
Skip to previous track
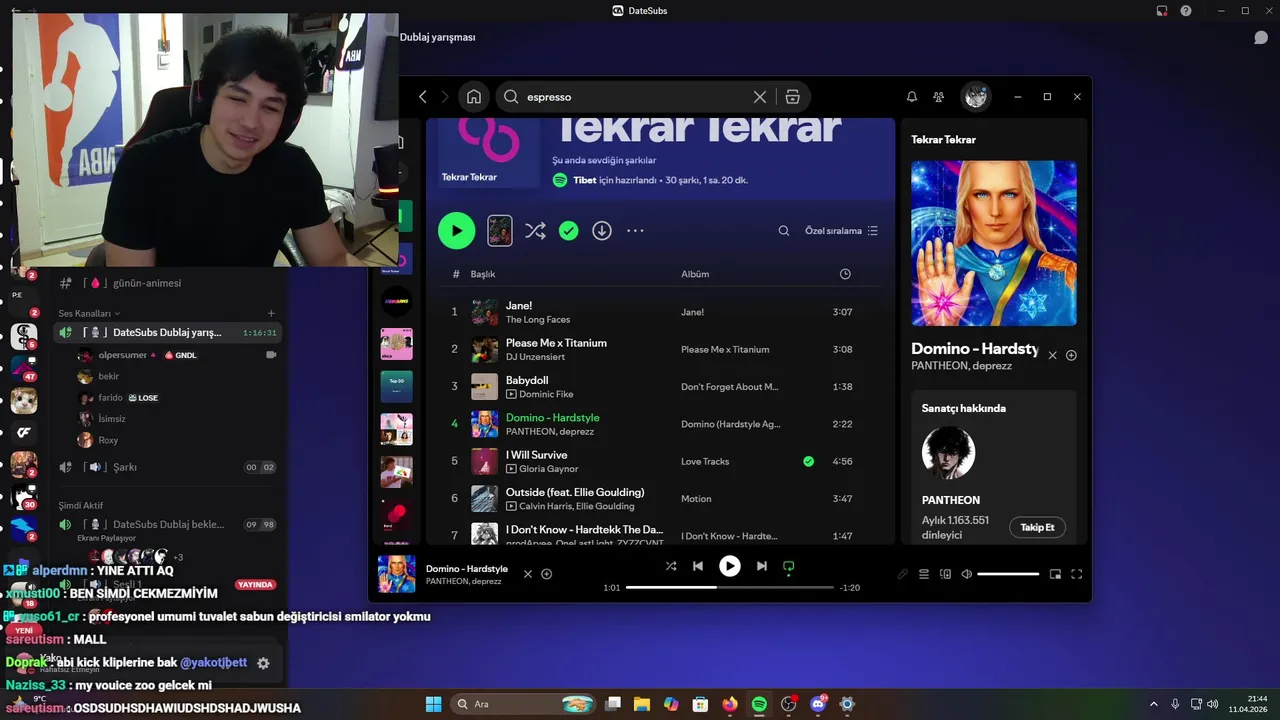698,566
